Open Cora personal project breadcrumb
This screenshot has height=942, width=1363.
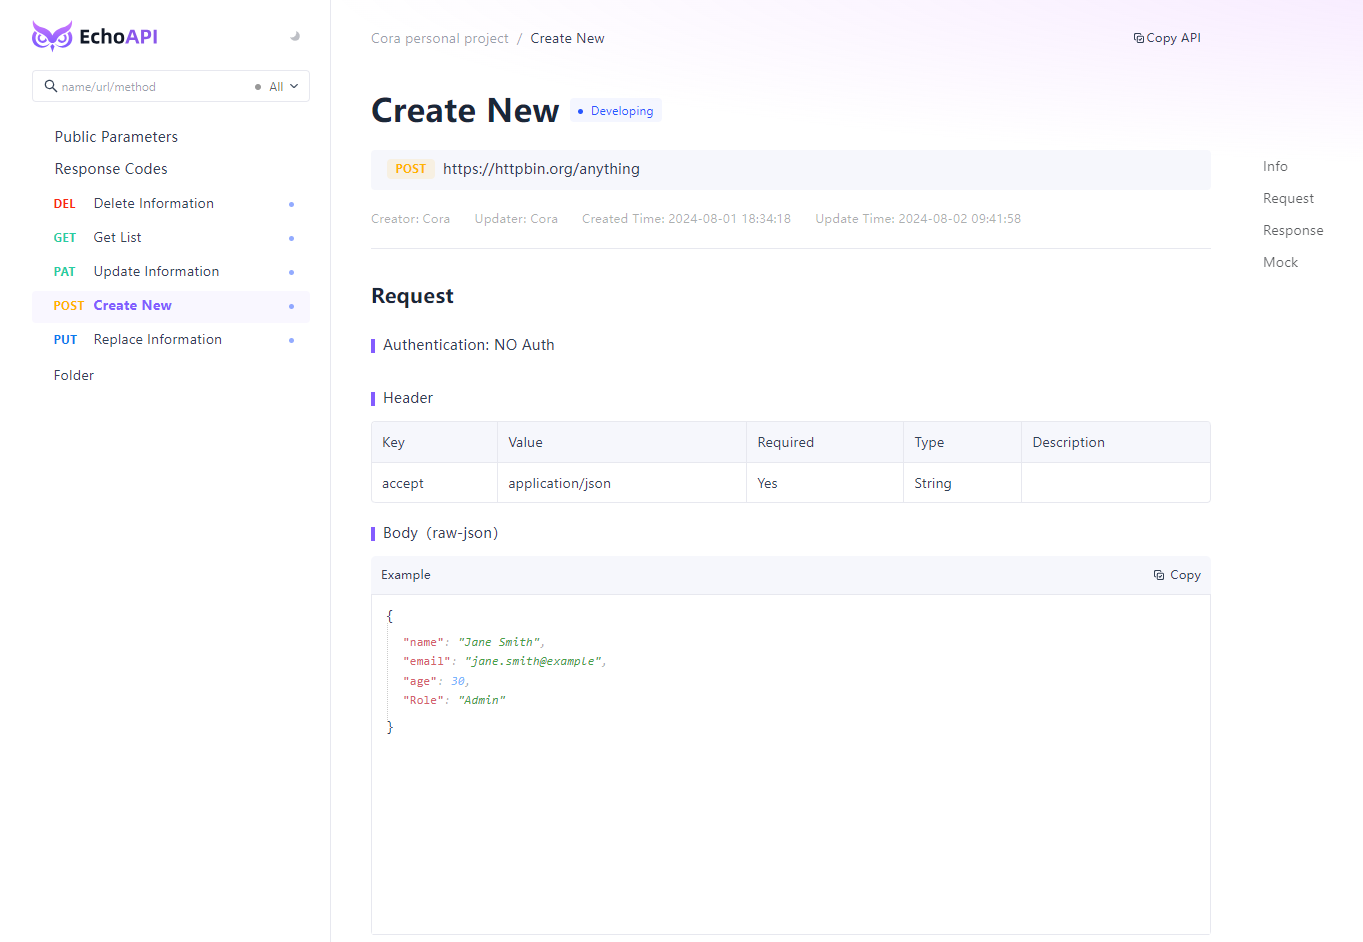pos(440,39)
